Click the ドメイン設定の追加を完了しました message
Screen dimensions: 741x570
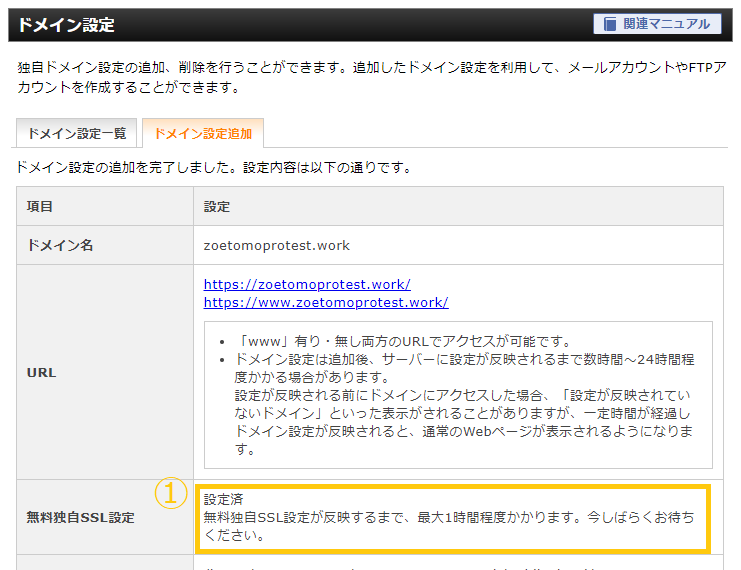pyautogui.click(x=214, y=167)
